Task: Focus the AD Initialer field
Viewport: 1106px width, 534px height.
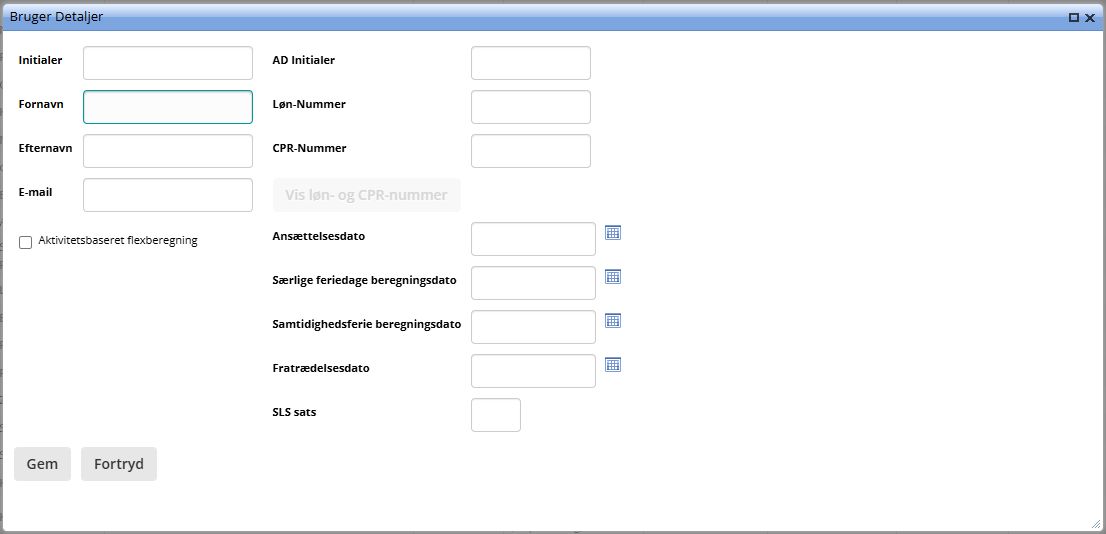Action: tap(531, 63)
